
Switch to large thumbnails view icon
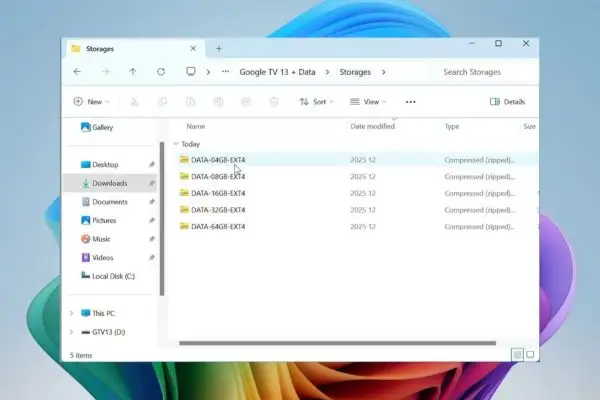point(530,354)
